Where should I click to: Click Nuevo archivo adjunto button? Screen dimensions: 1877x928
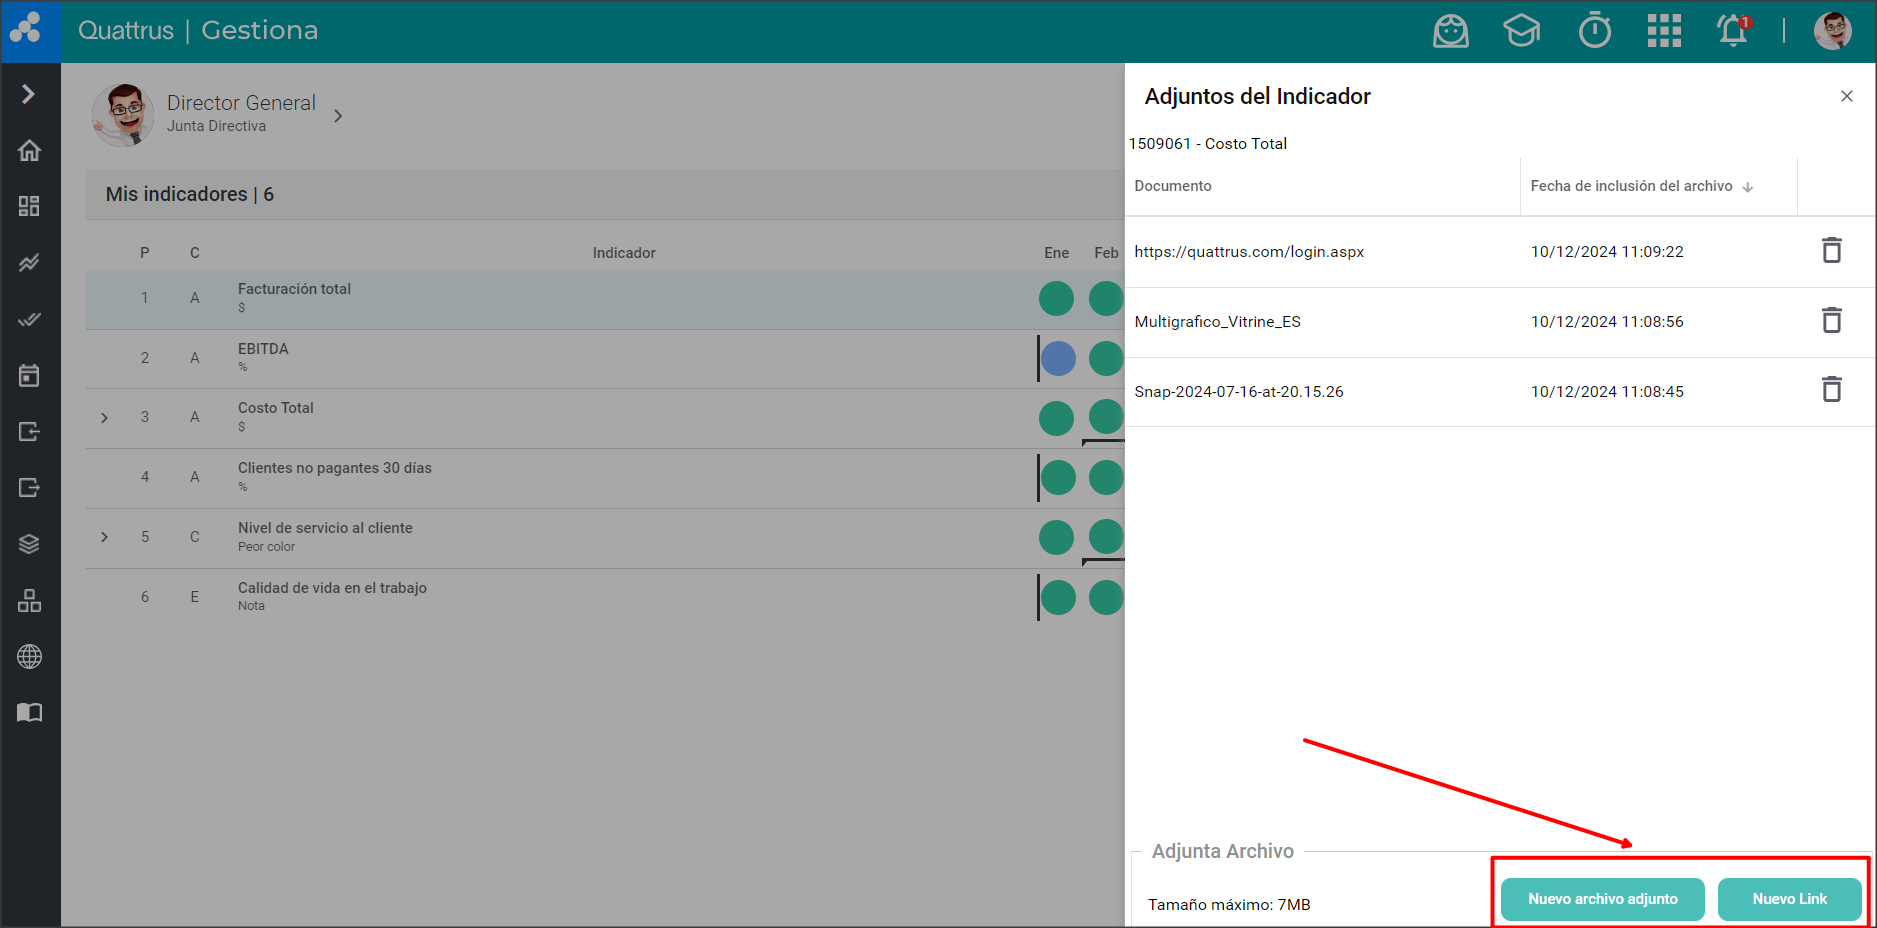click(x=1602, y=899)
